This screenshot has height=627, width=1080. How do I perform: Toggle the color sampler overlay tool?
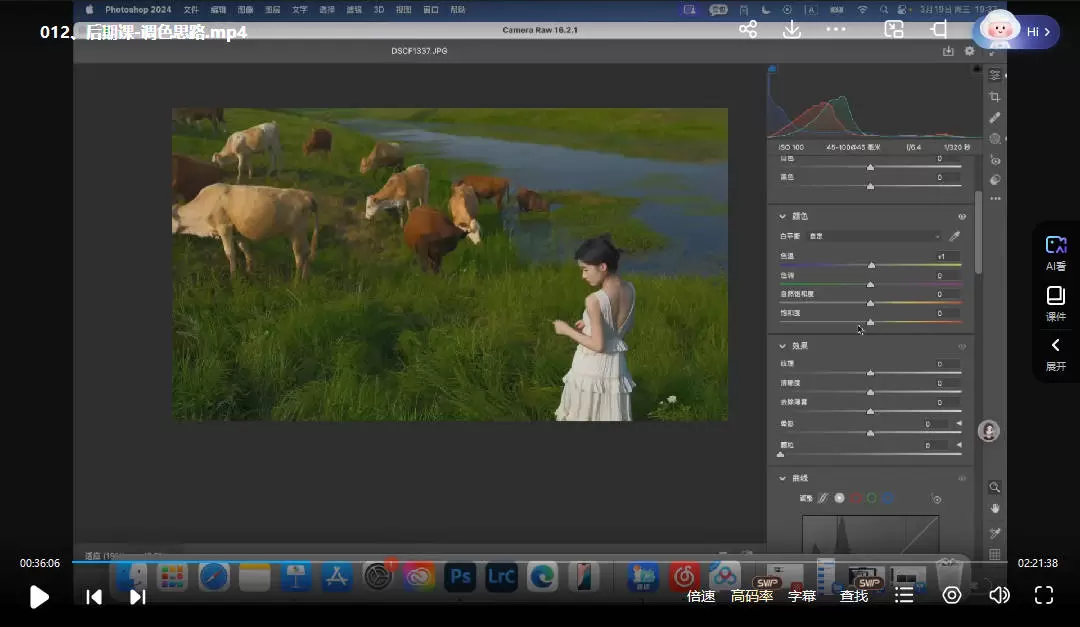coord(995,533)
